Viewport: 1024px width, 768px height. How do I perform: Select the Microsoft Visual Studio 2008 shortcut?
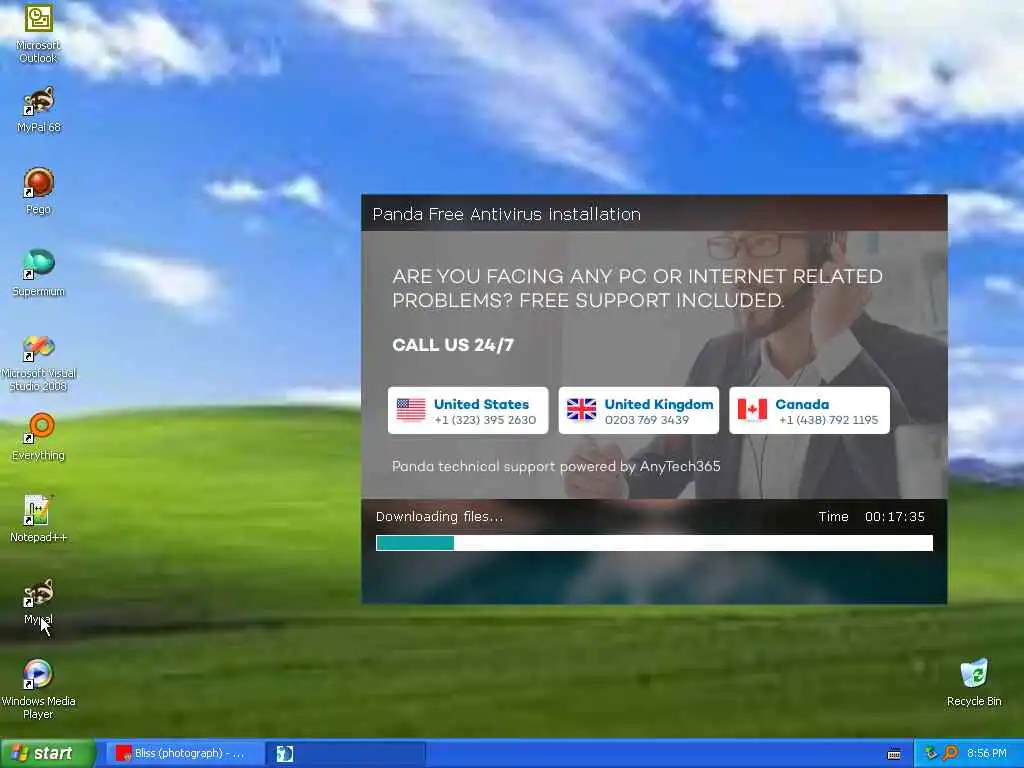39,361
